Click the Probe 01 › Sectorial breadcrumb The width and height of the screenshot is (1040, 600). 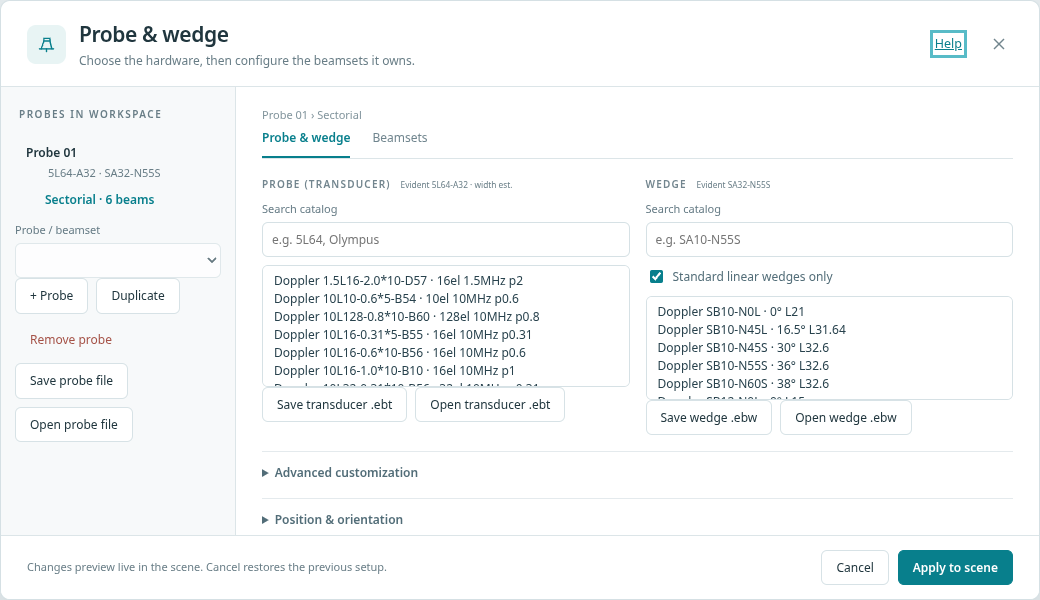click(x=312, y=115)
